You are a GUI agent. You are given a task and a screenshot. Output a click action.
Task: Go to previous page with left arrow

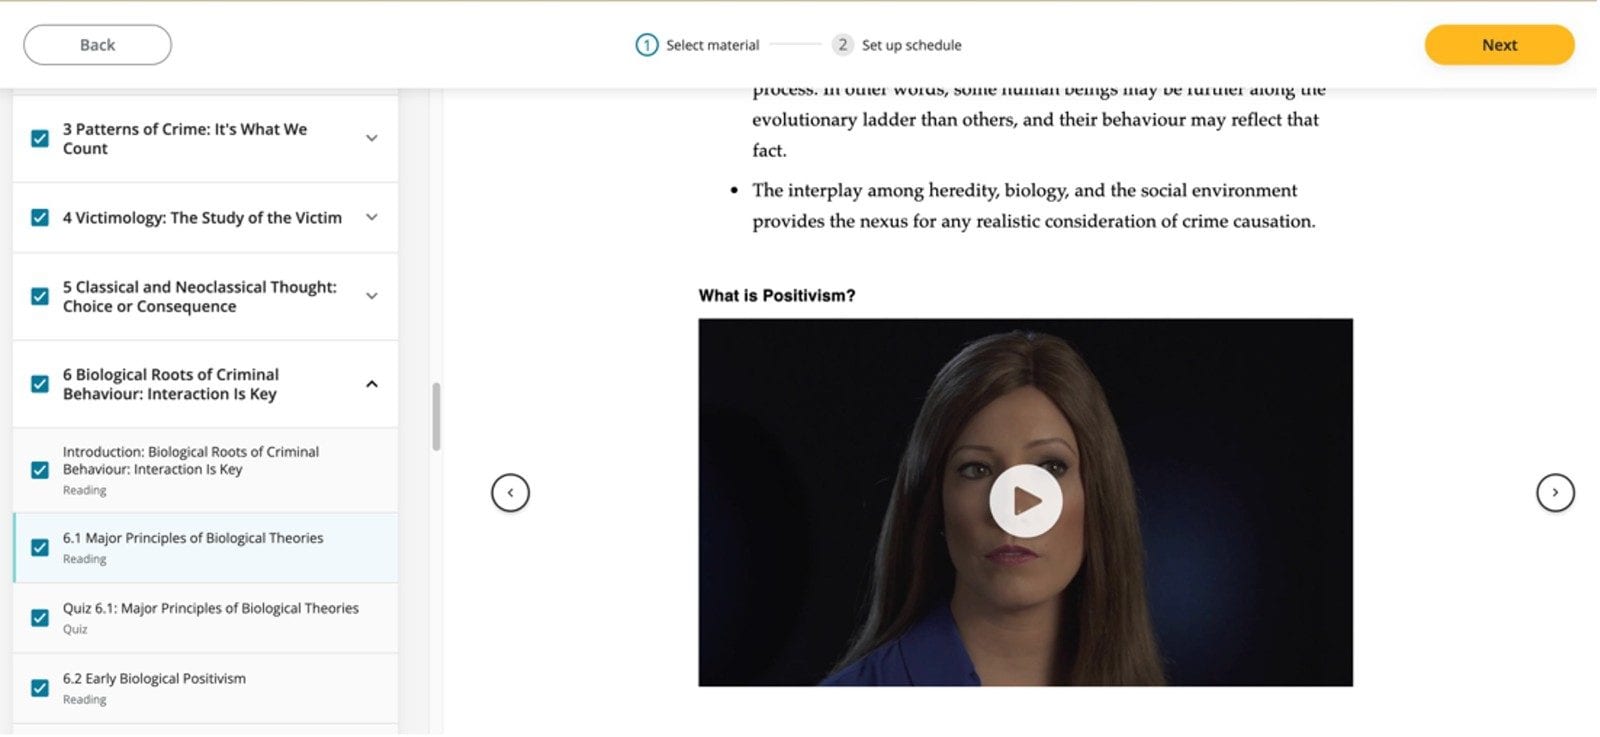point(510,493)
